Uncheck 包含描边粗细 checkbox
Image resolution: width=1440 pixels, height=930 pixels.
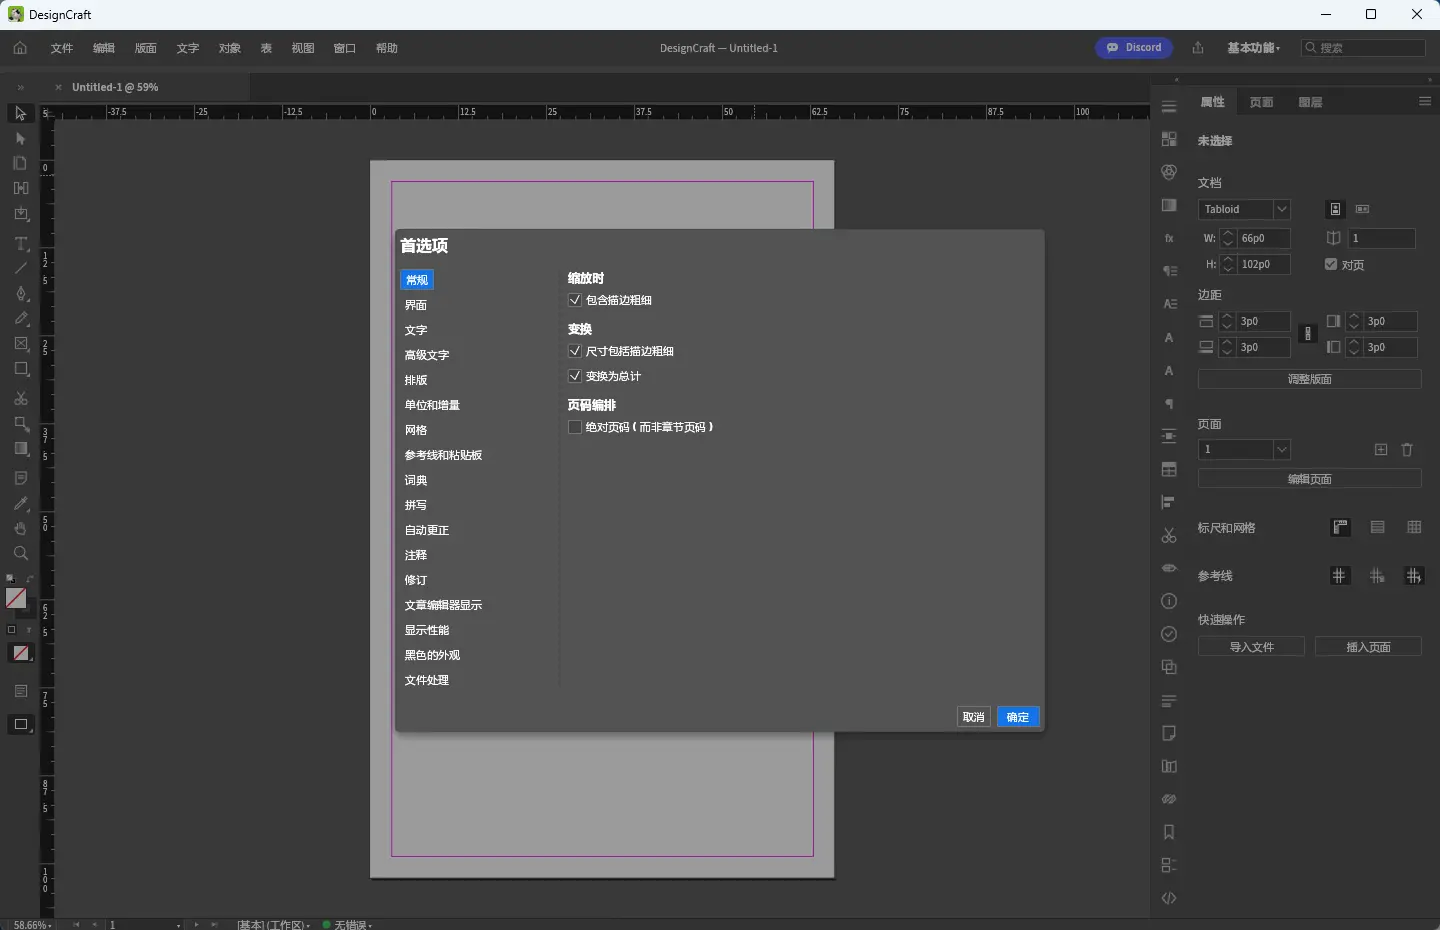[575, 300]
